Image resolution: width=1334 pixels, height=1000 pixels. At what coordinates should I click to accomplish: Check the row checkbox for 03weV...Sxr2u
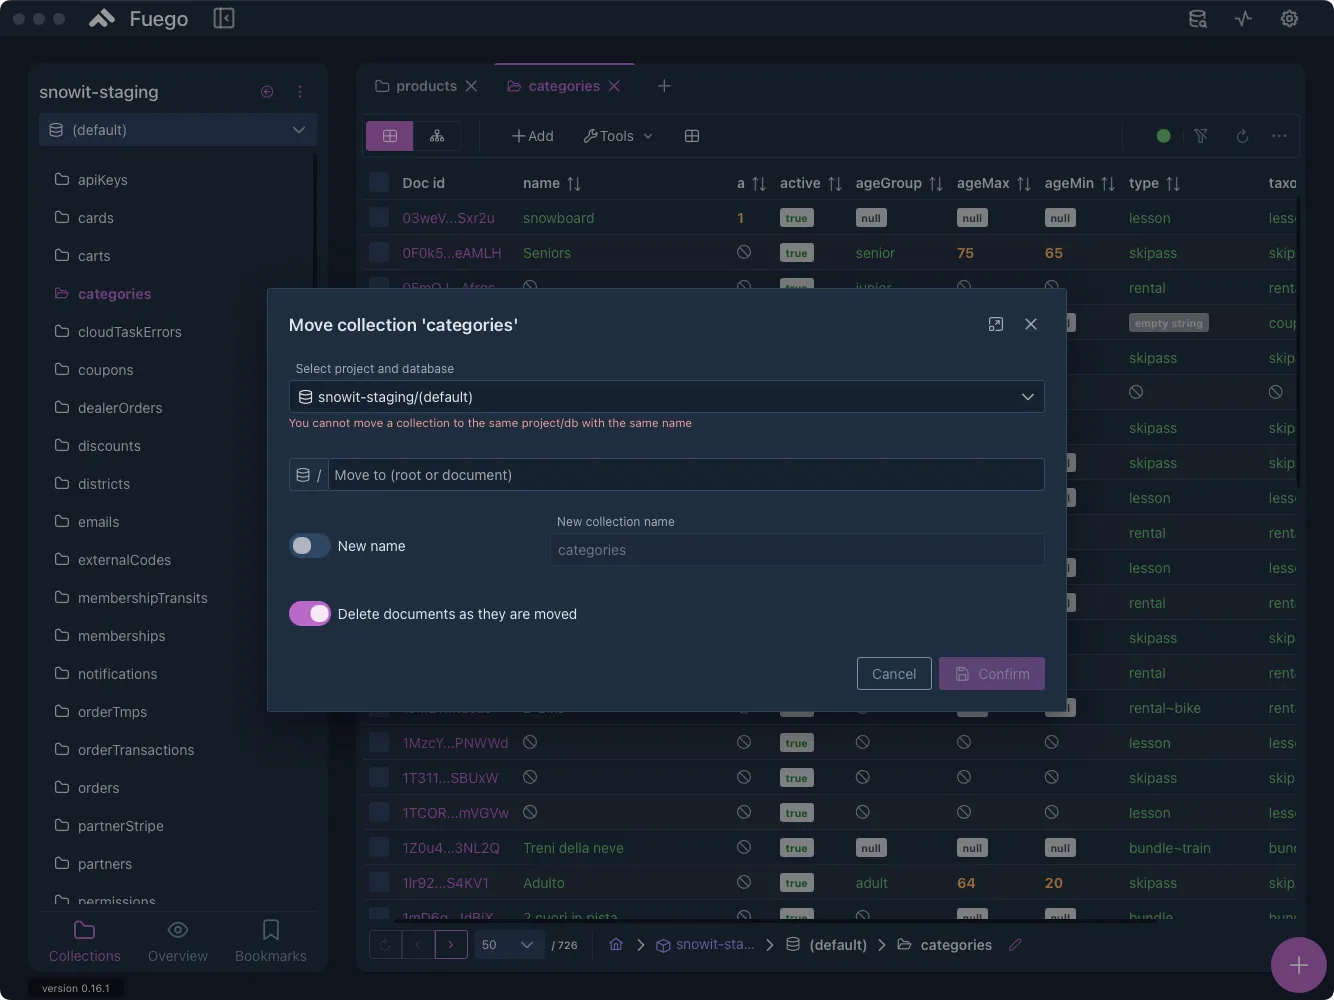pyautogui.click(x=379, y=217)
